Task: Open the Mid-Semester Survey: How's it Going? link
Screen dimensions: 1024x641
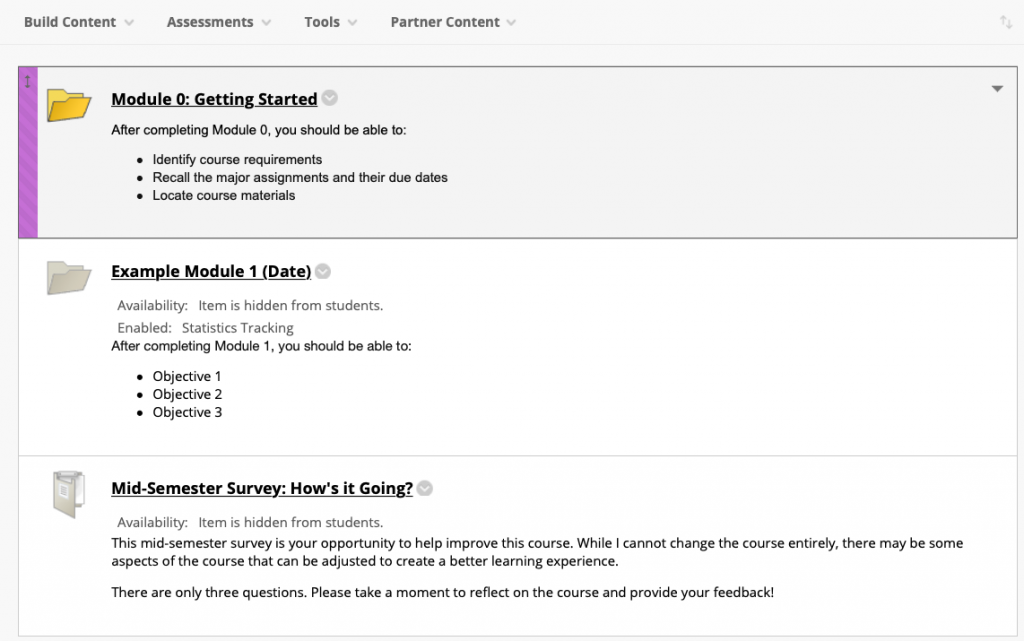Action: coord(262,488)
